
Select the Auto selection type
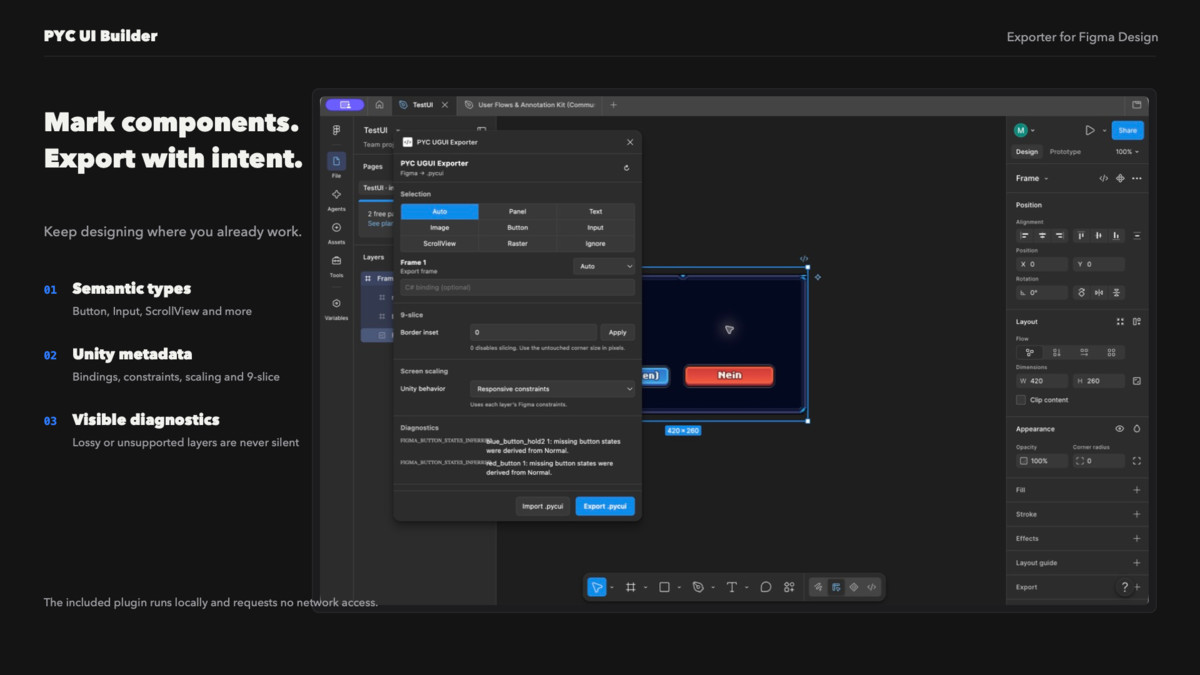[x=440, y=212]
